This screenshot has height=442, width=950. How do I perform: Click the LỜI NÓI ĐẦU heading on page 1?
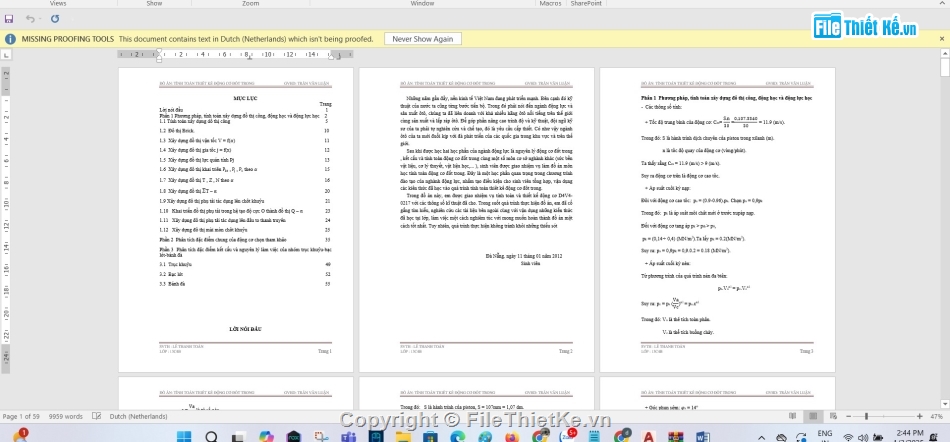245,329
